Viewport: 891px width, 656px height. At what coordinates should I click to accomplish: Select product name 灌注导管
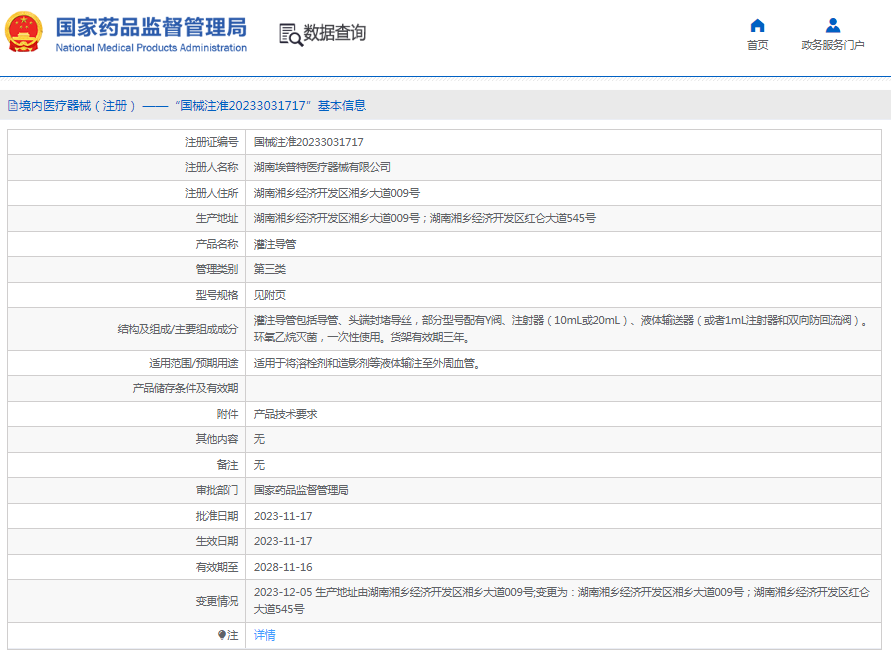[x=275, y=244]
